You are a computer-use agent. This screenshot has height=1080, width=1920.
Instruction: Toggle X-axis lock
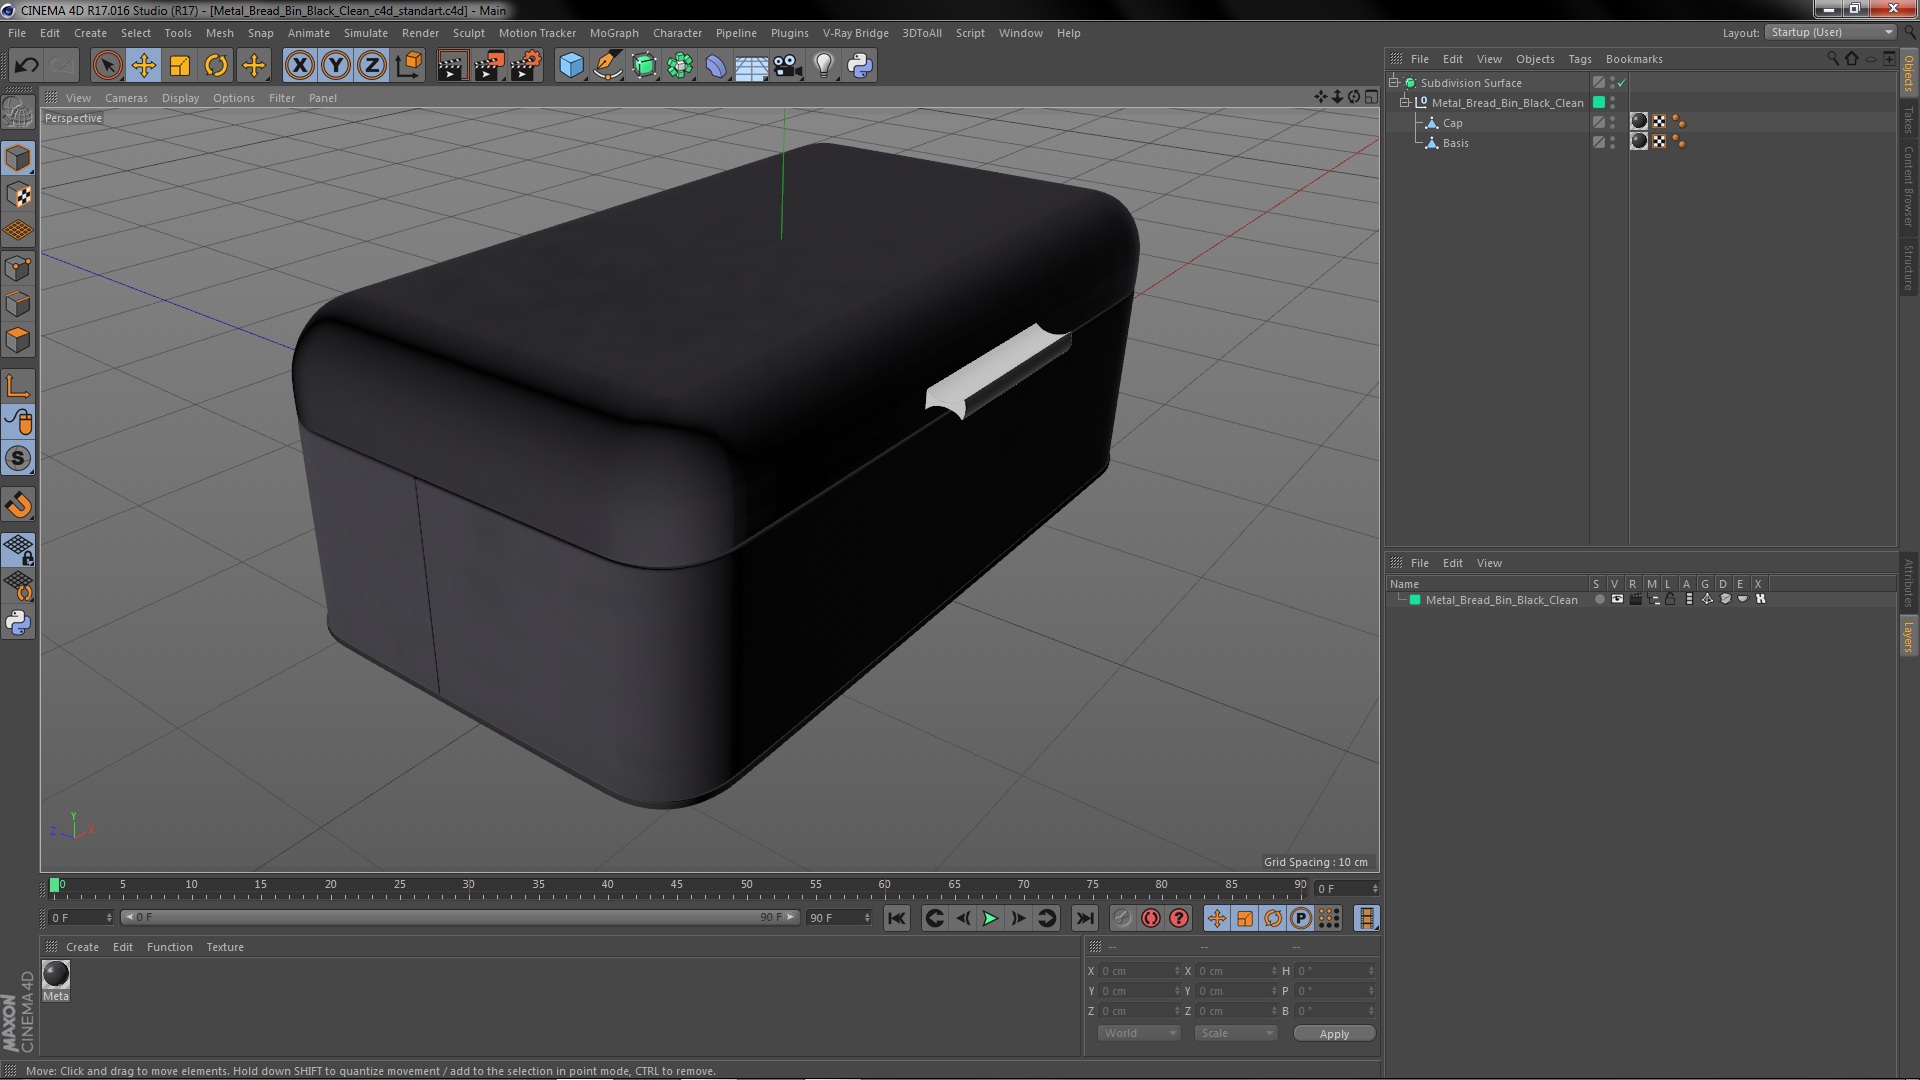point(299,66)
